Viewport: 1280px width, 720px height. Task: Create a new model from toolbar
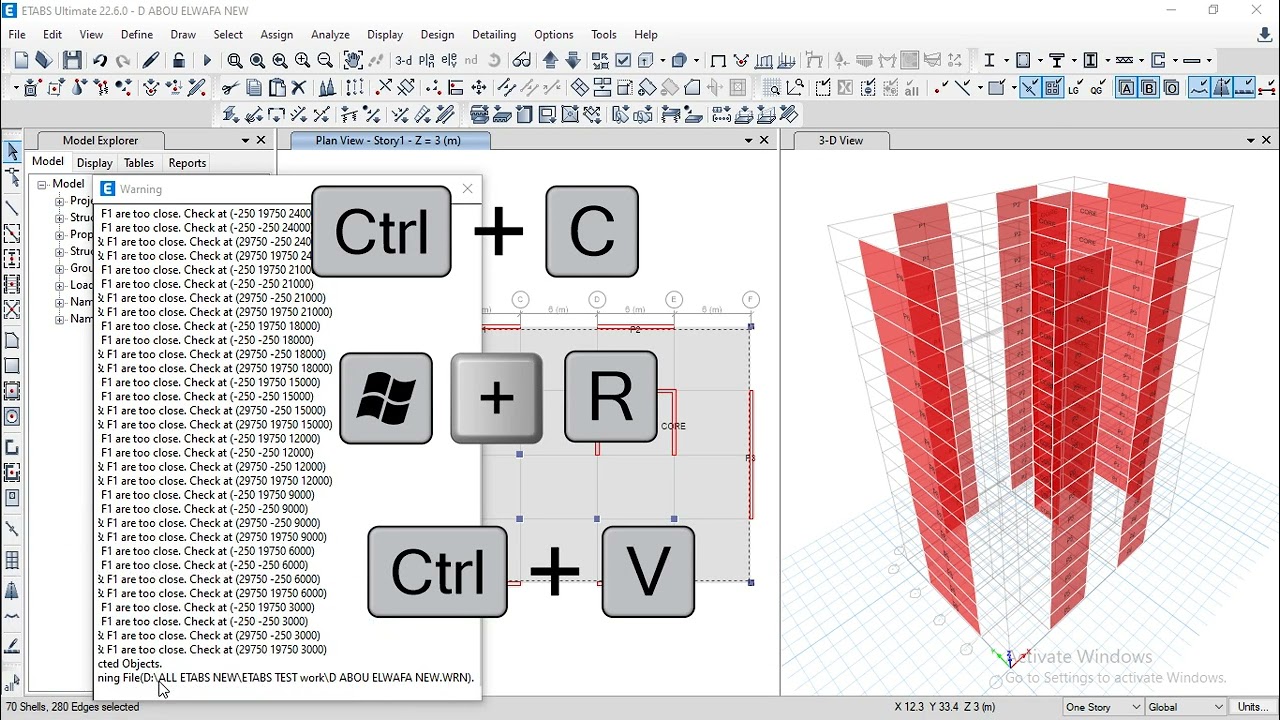[x=22, y=61]
